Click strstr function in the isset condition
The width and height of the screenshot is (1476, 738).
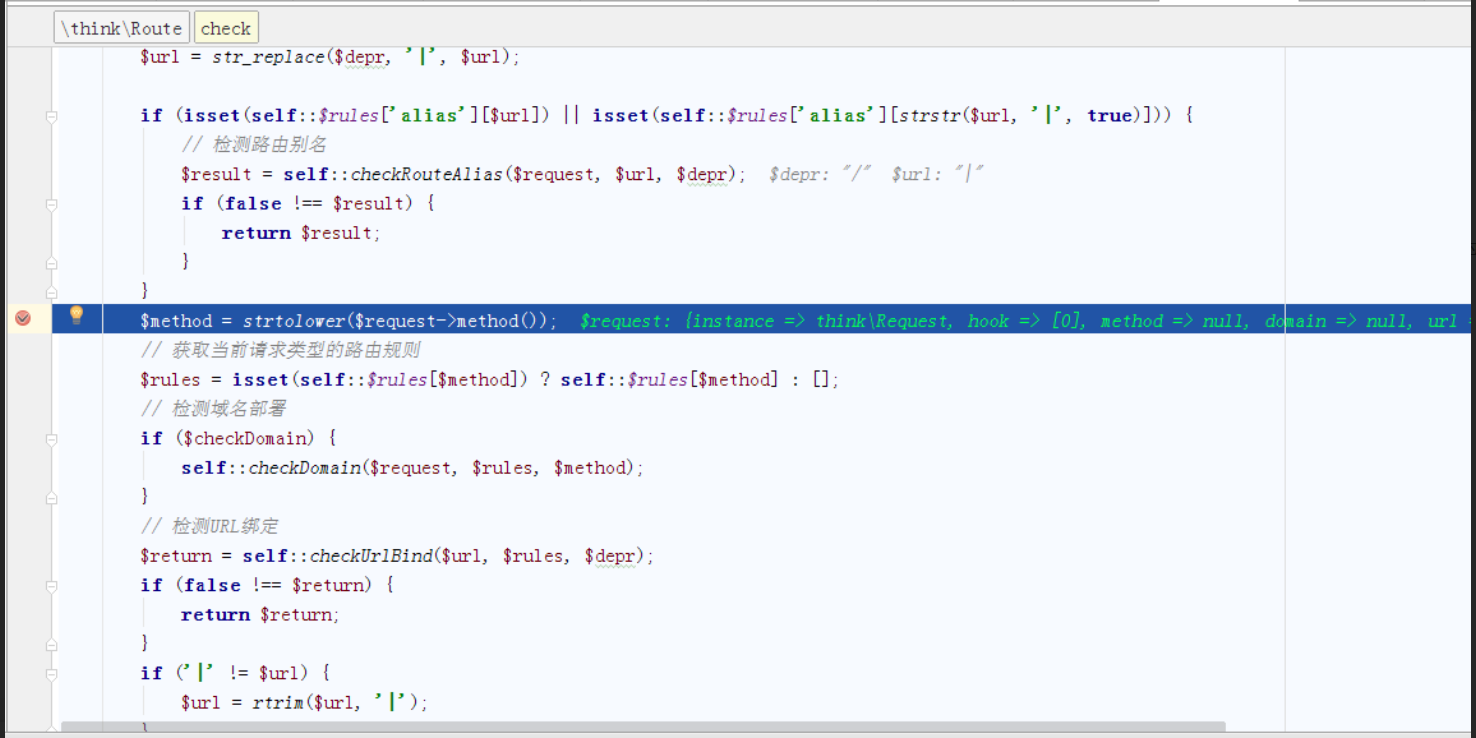(929, 116)
